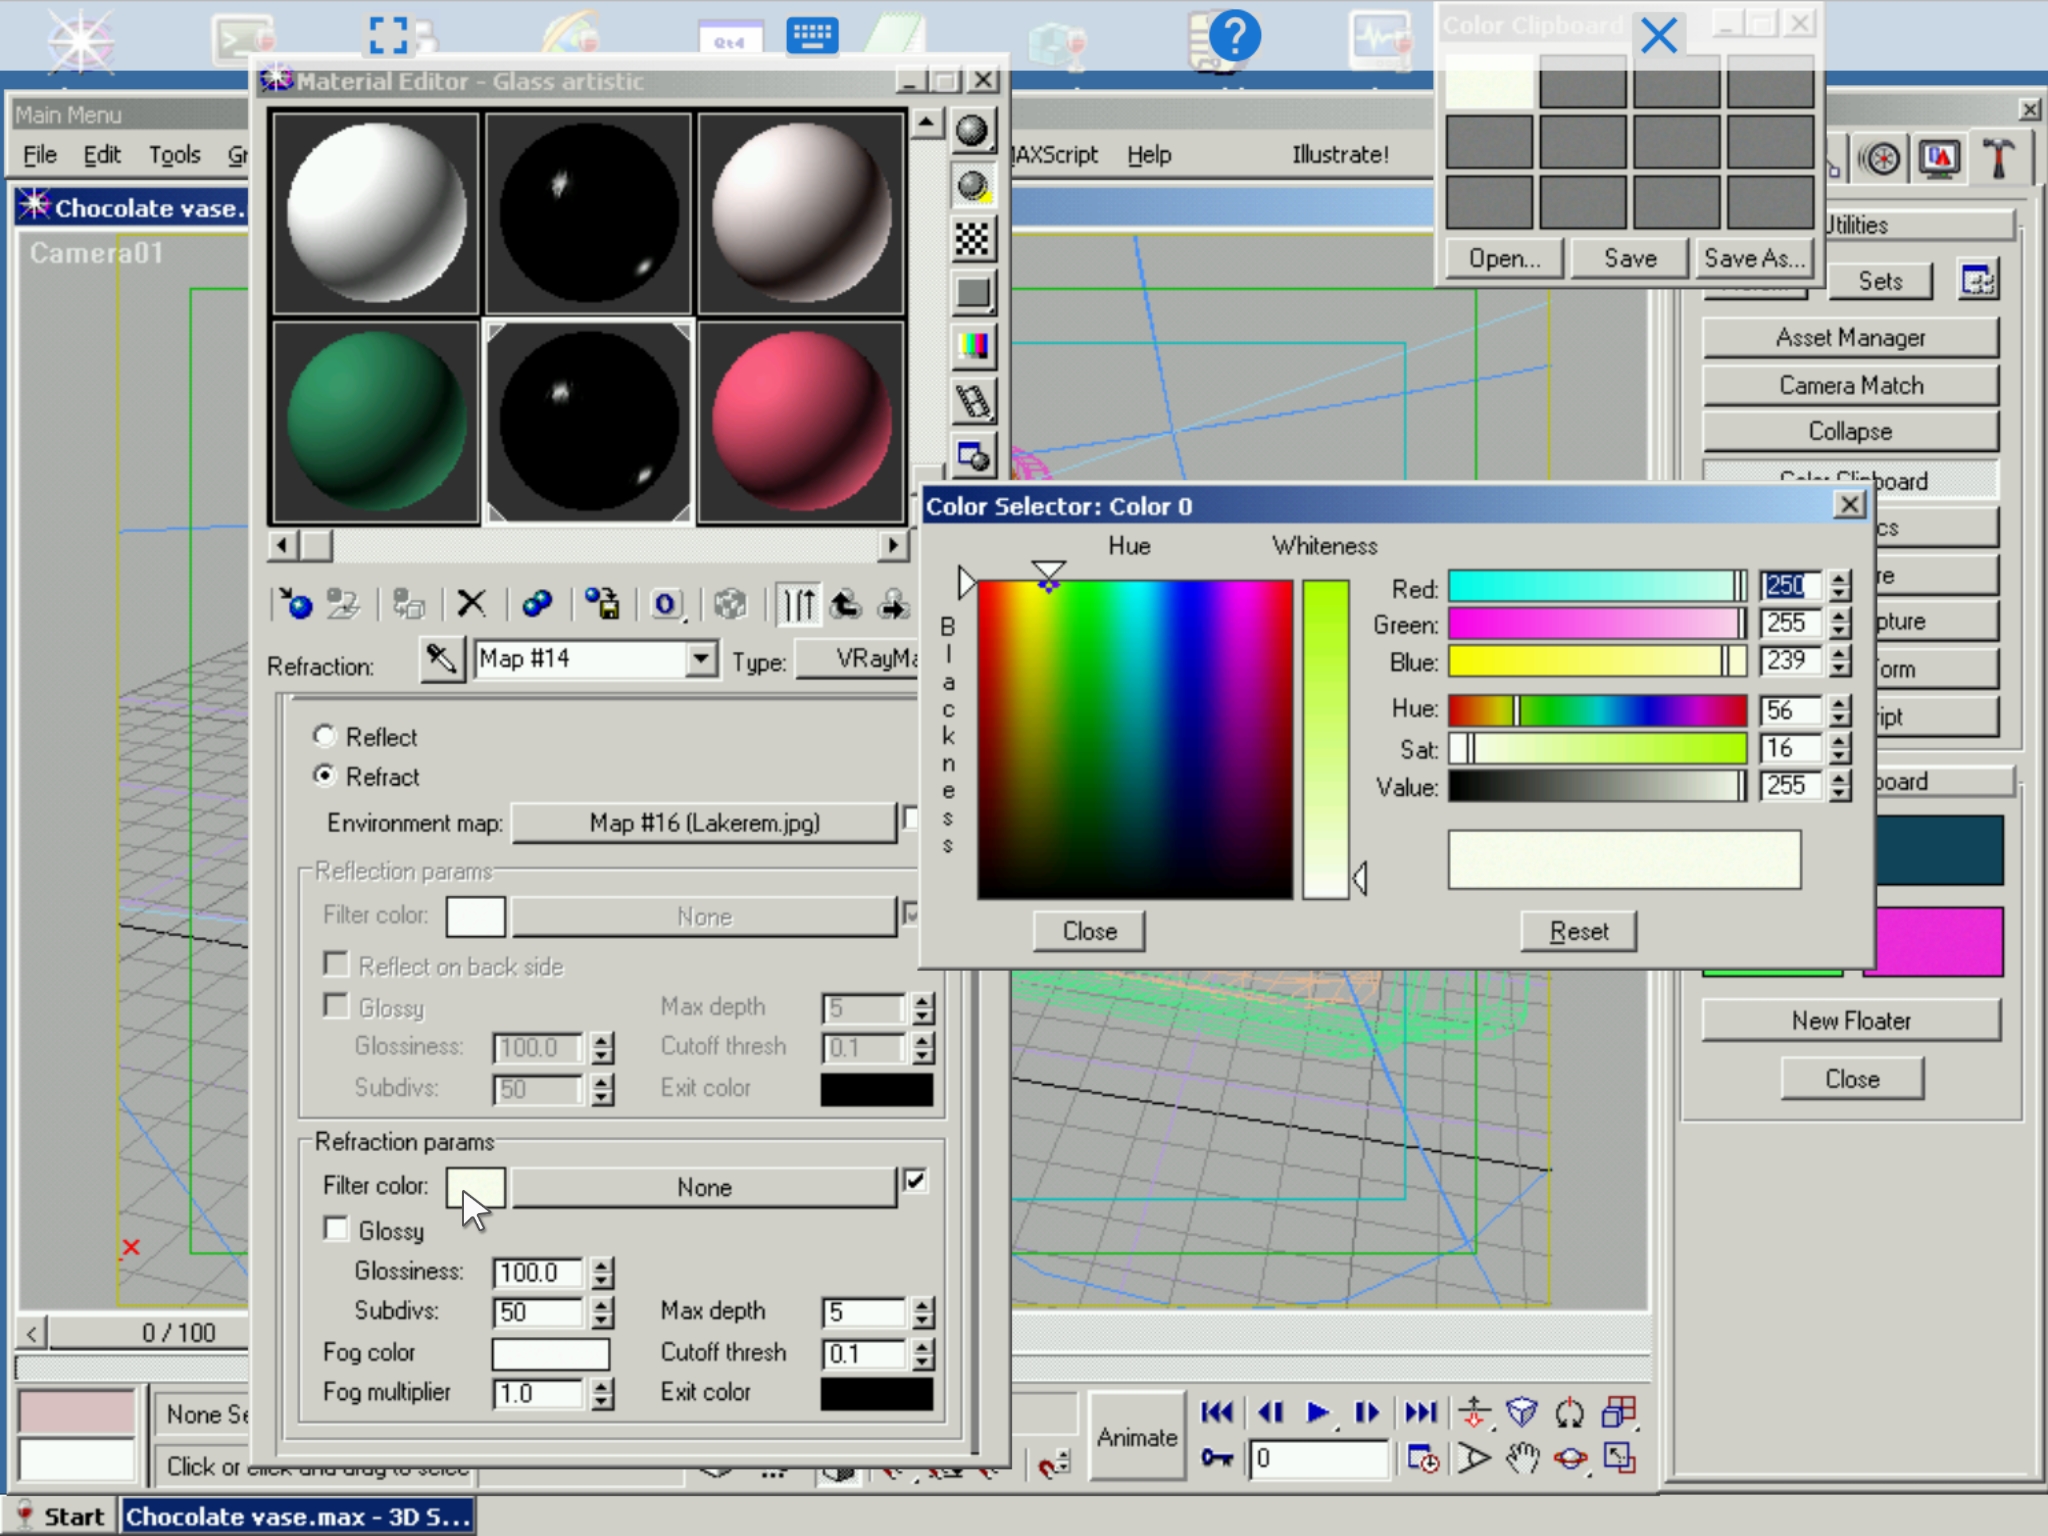The width and height of the screenshot is (2048, 1536).
Task: Open the Help menu
Action: [1149, 155]
